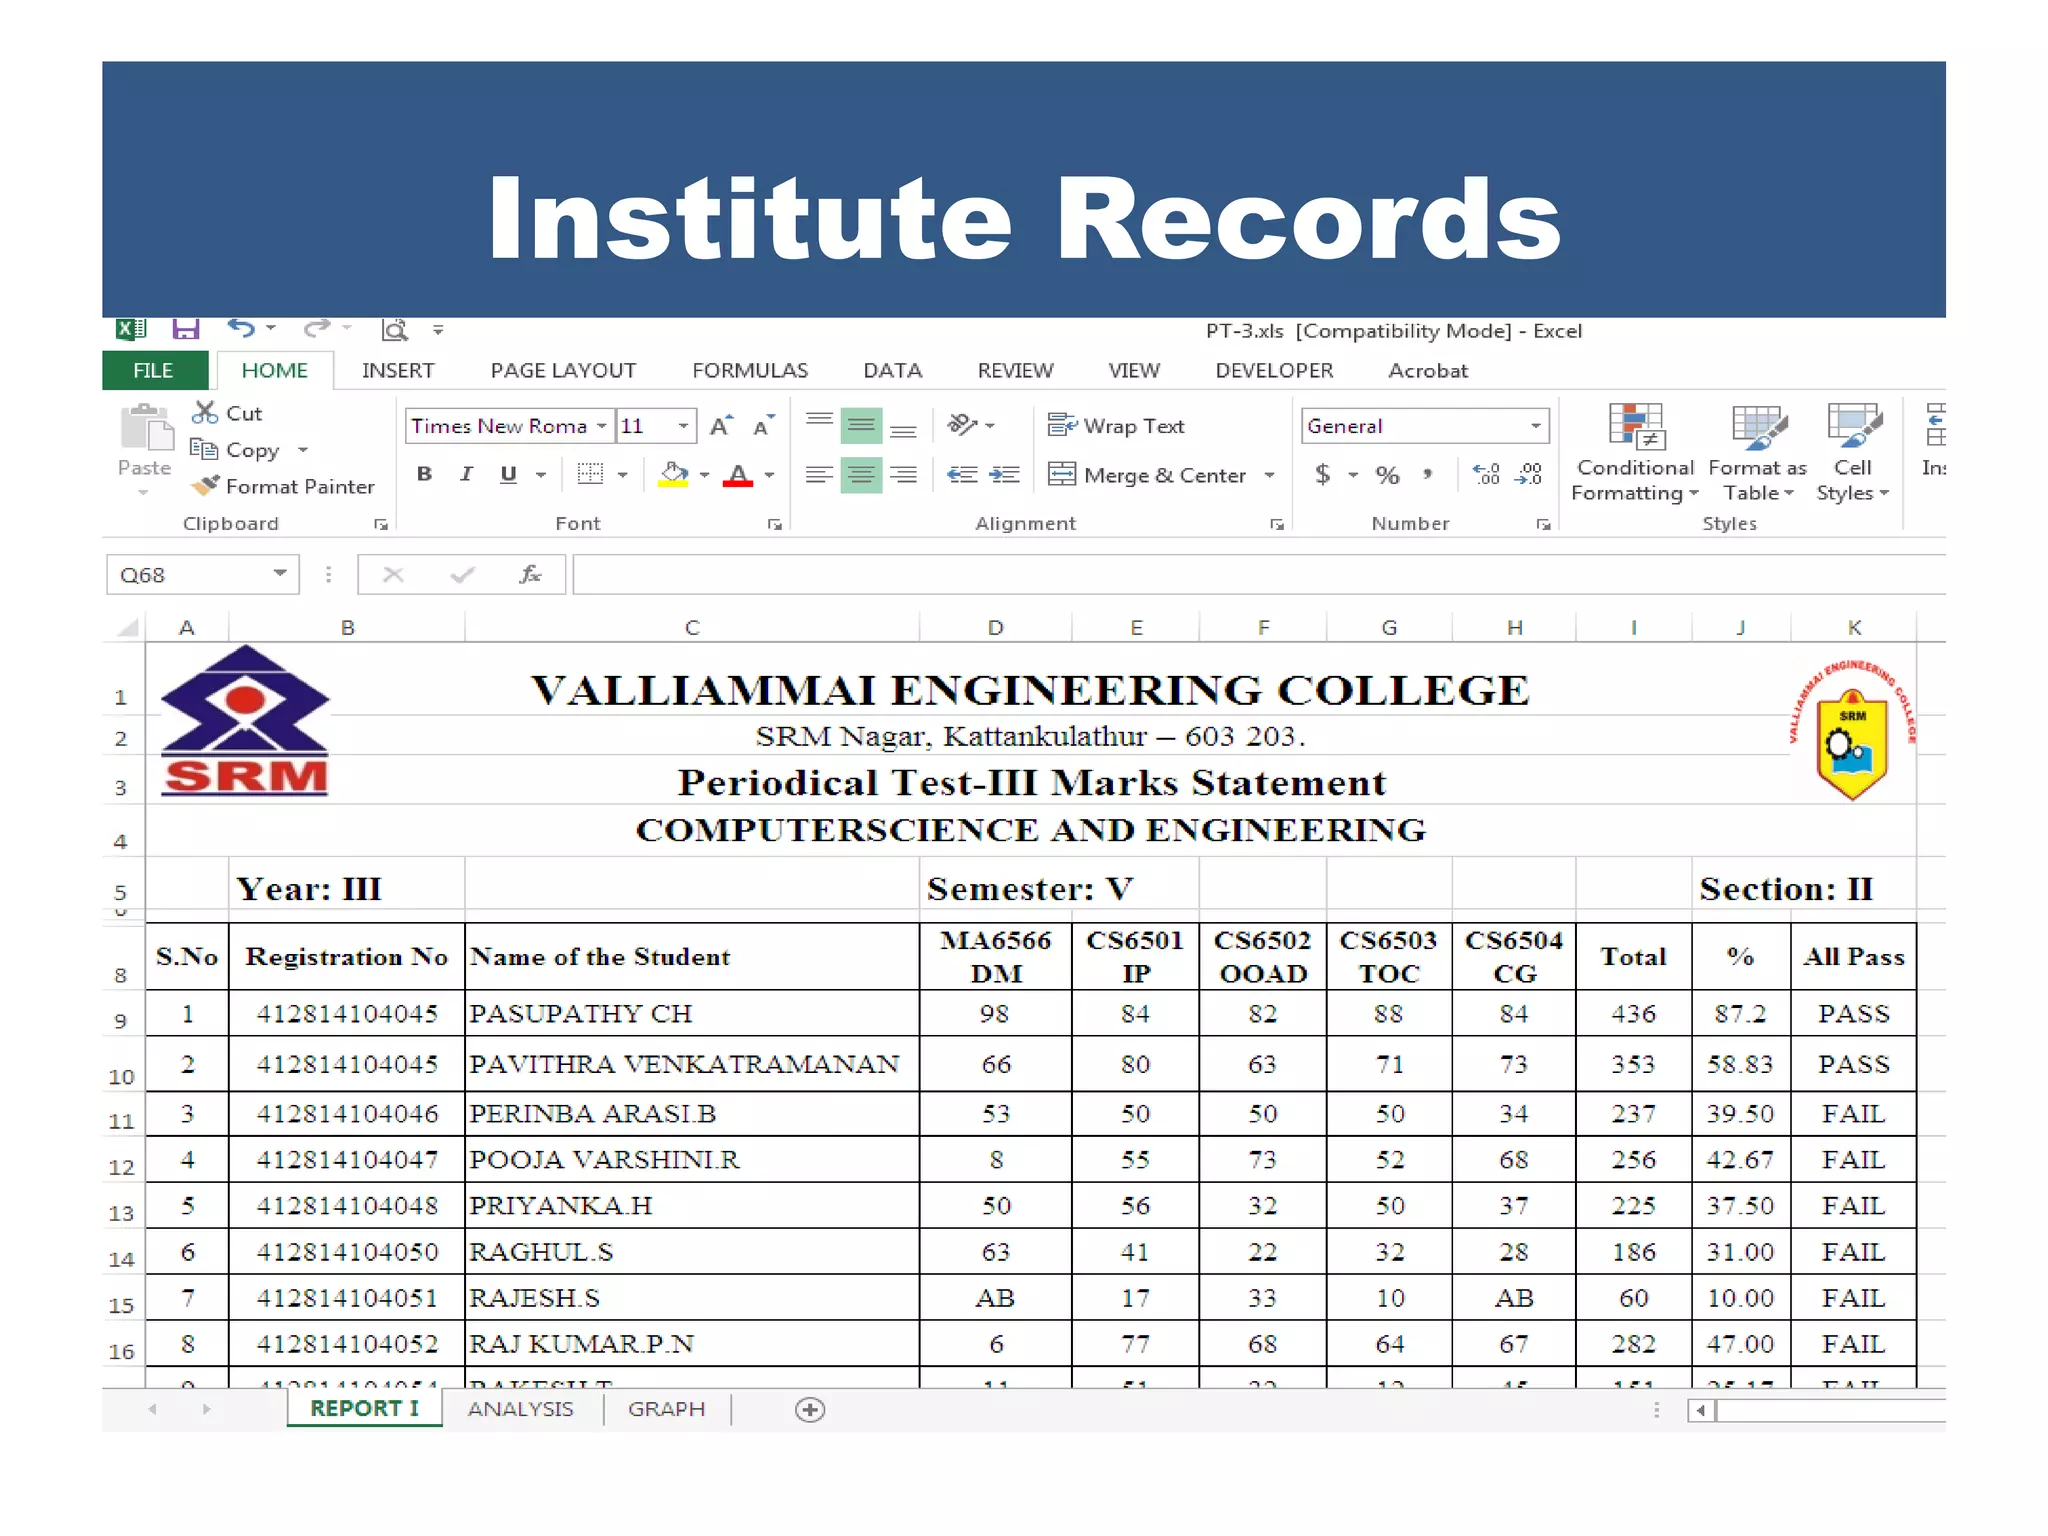Click the Increase Font Size icon

coord(720,426)
